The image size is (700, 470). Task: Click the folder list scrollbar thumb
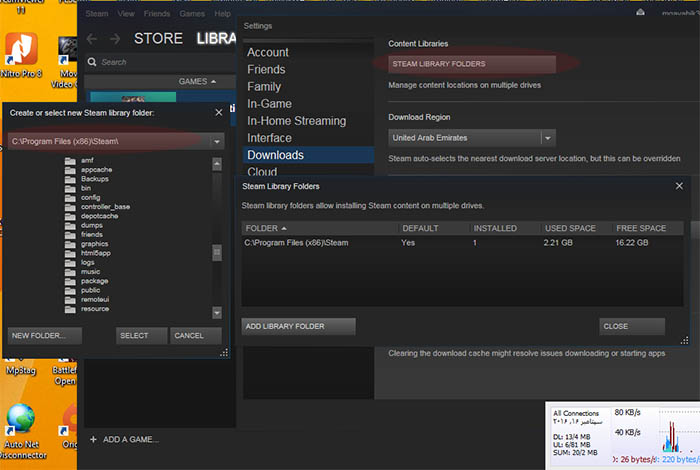pyautogui.click(x=217, y=253)
